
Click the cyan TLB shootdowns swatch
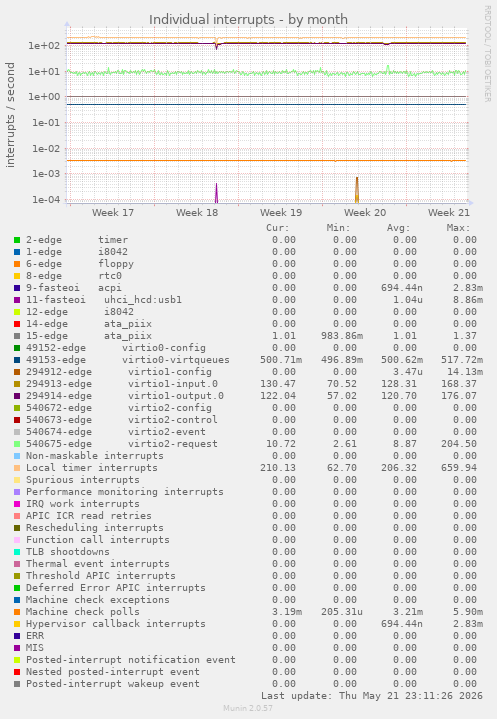click(x=17, y=552)
